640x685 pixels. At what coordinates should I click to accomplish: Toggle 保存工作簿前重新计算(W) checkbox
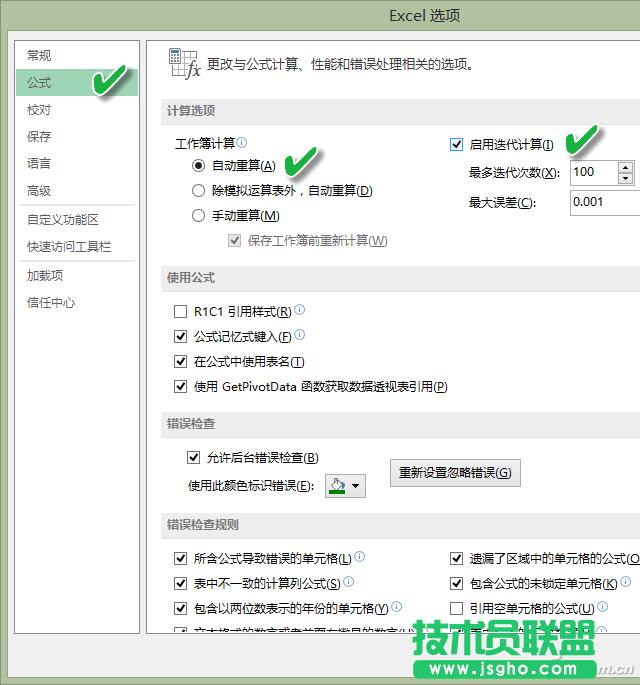click(235, 240)
